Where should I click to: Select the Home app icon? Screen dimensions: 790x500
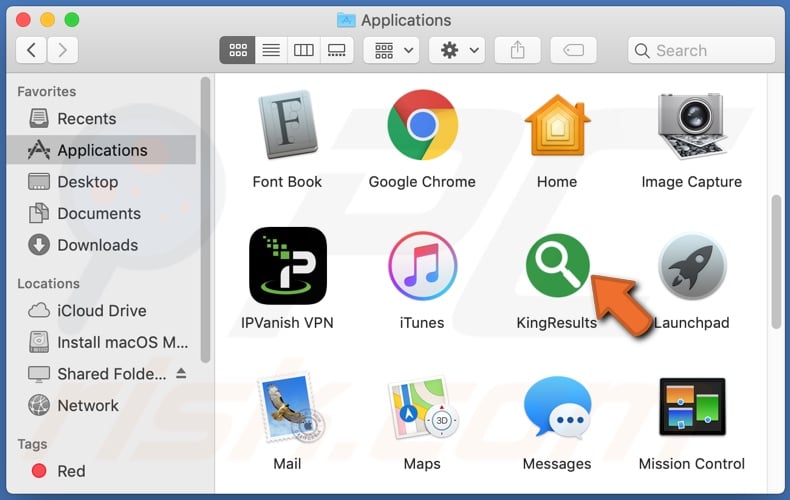click(557, 125)
